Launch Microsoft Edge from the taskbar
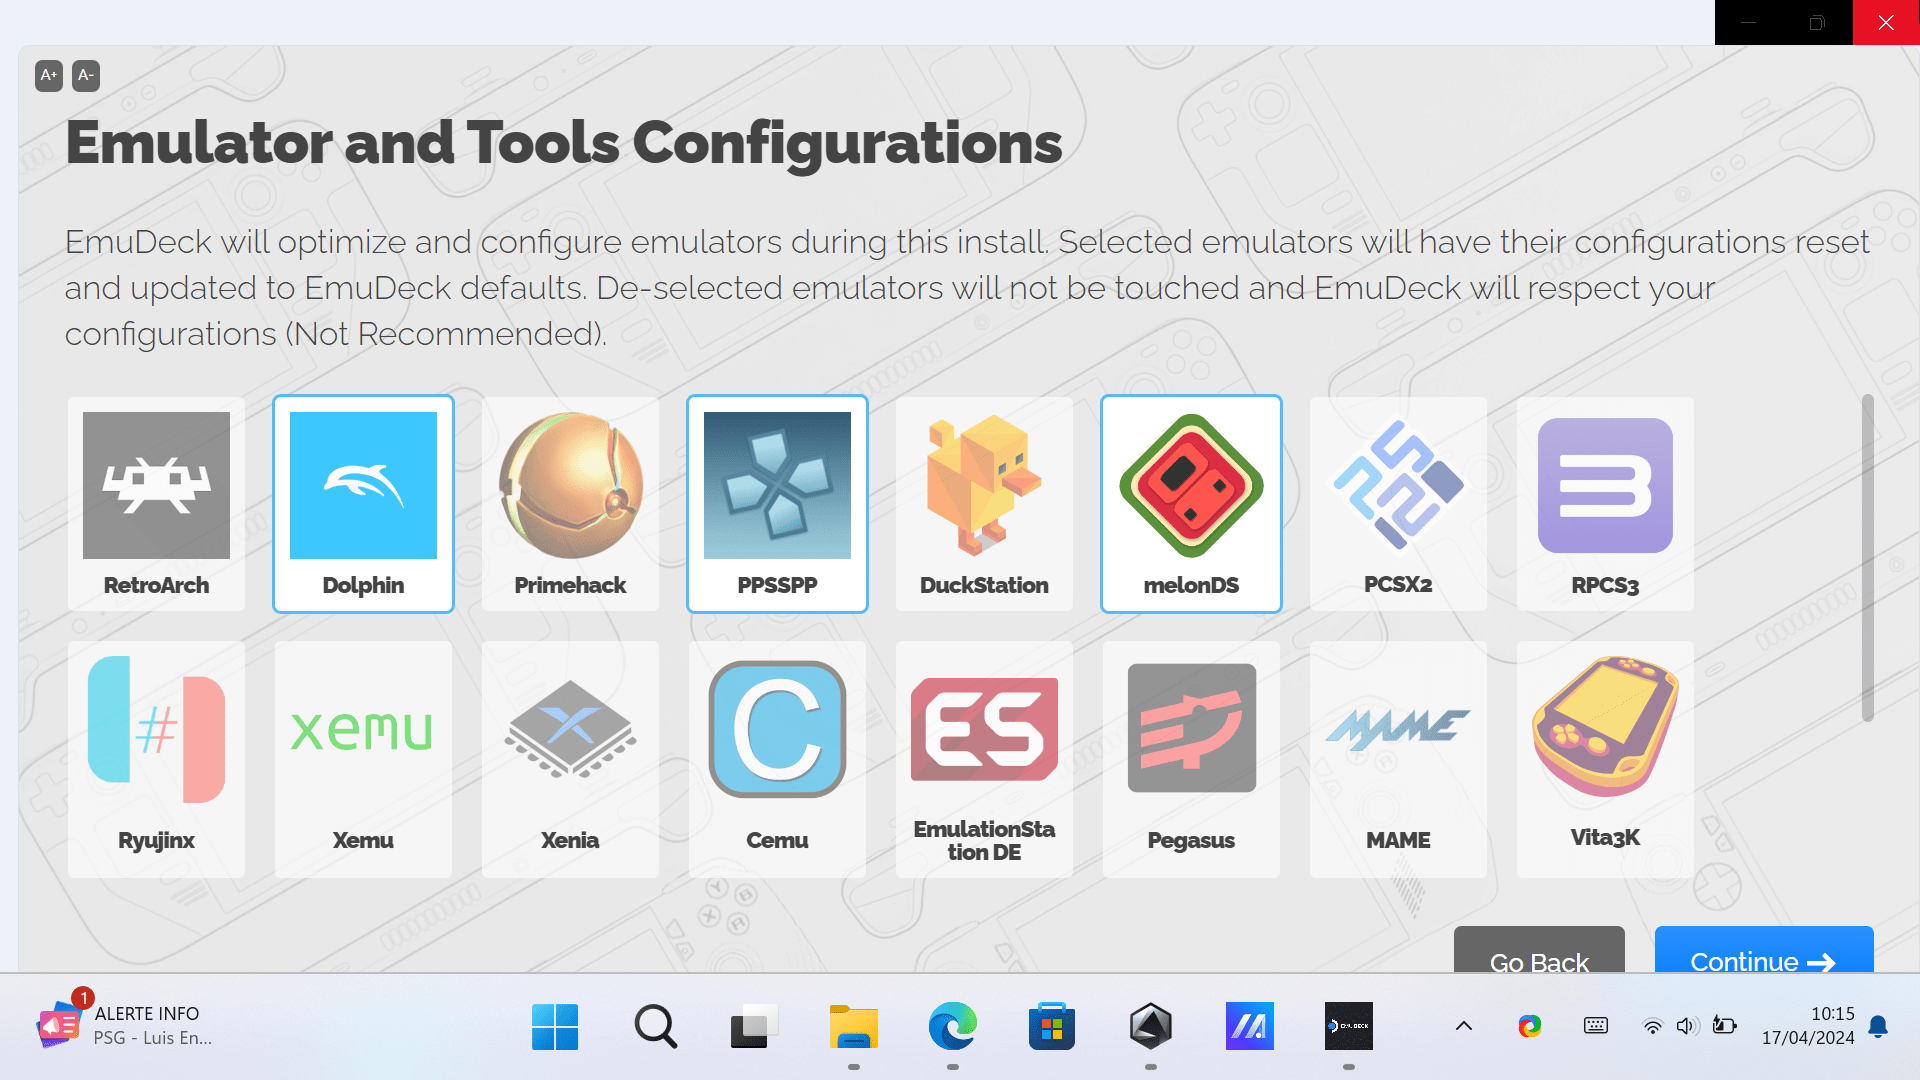The width and height of the screenshot is (1920, 1080). (952, 1026)
